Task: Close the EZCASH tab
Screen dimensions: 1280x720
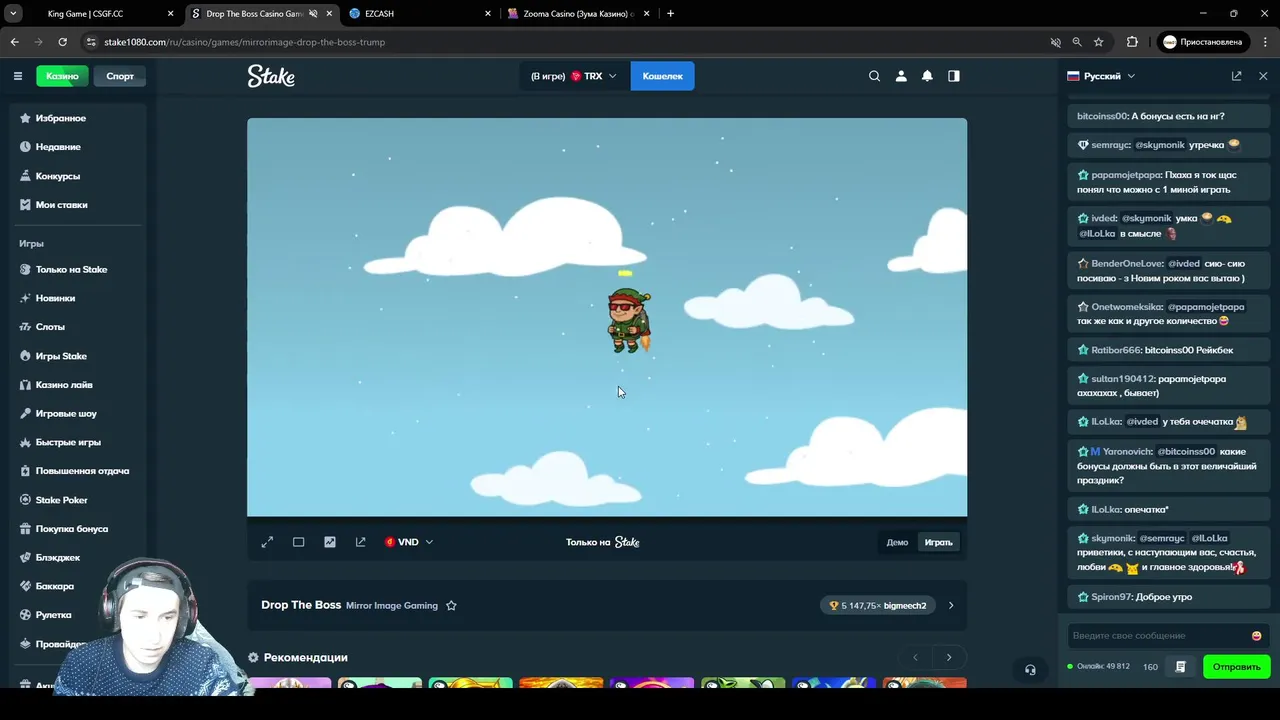Action: pyautogui.click(x=488, y=14)
